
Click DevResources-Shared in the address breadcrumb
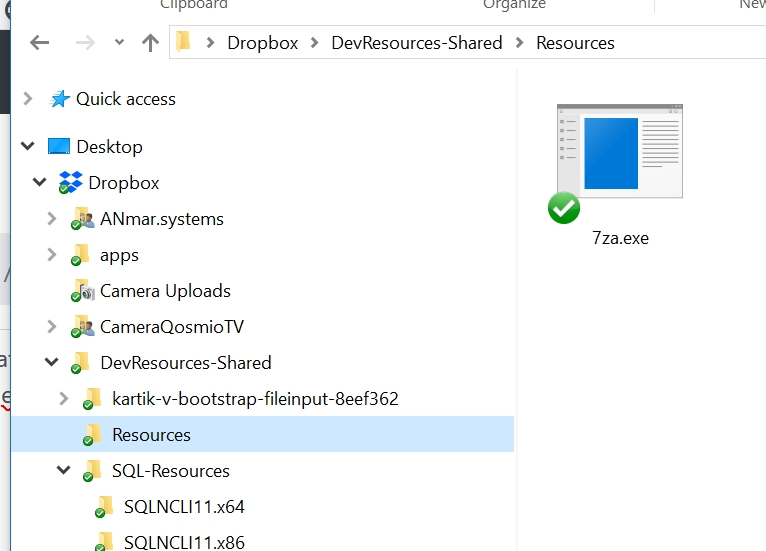(416, 43)
